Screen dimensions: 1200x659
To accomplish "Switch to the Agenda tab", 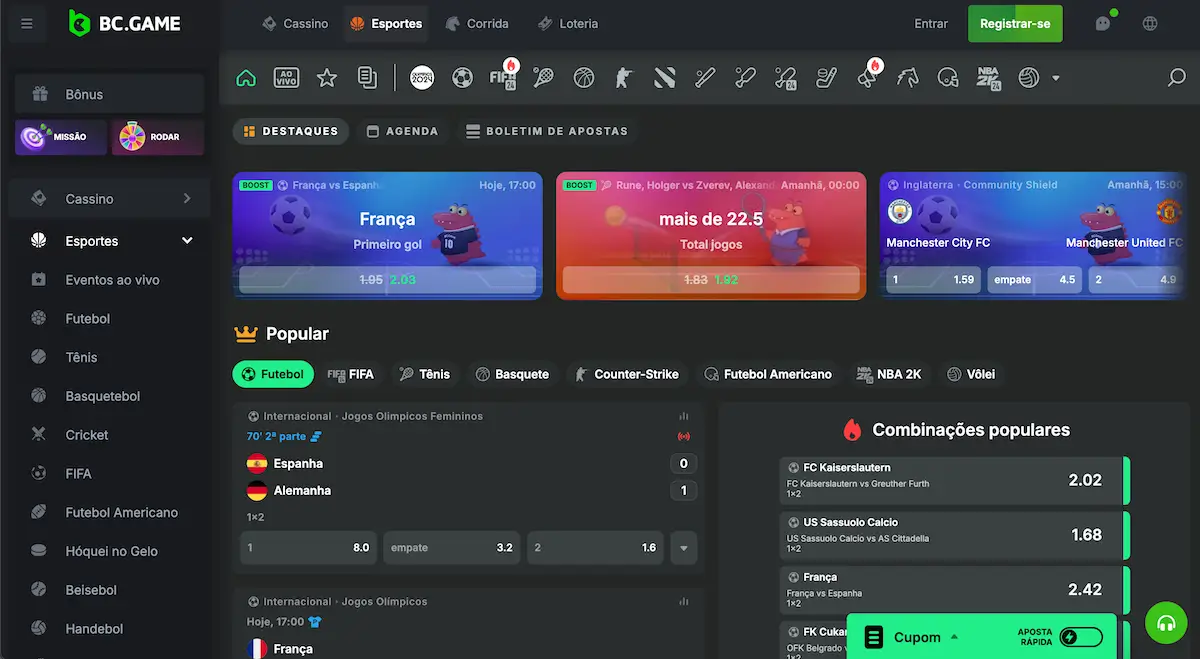I will [402, 131].
